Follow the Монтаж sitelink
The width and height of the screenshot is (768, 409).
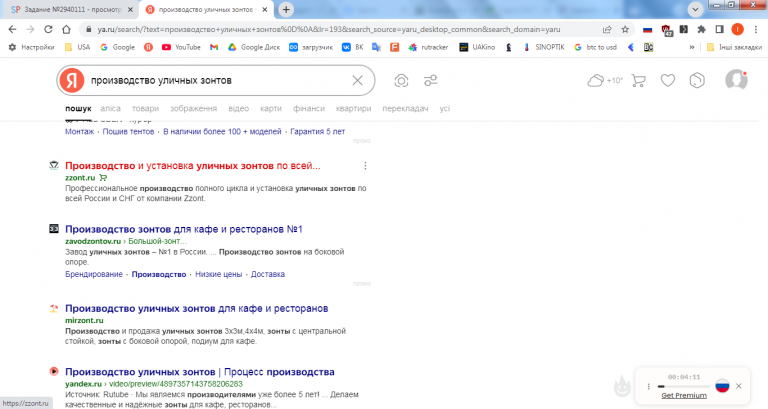(x=79, y=131)
